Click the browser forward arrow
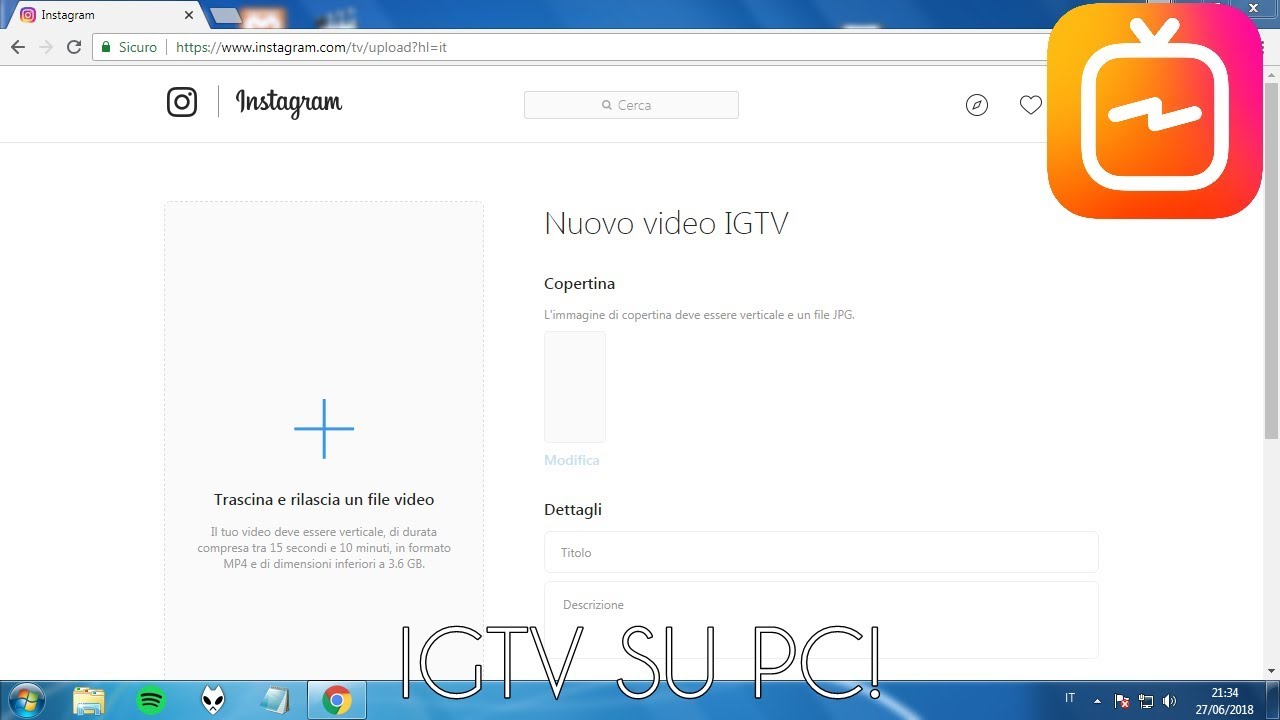Image resolution: width=1280 pixels, height=720 pixels. tap(46, 47)
